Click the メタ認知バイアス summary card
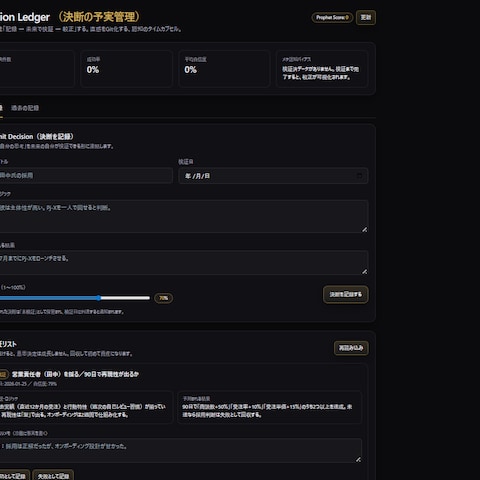This screenshot has height=480, width=480. (322, 69)
